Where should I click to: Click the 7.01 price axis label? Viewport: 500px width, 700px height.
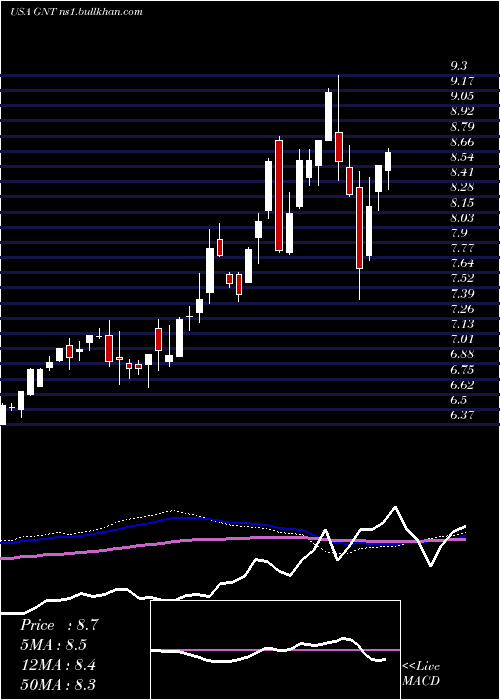tap(462, 339)
